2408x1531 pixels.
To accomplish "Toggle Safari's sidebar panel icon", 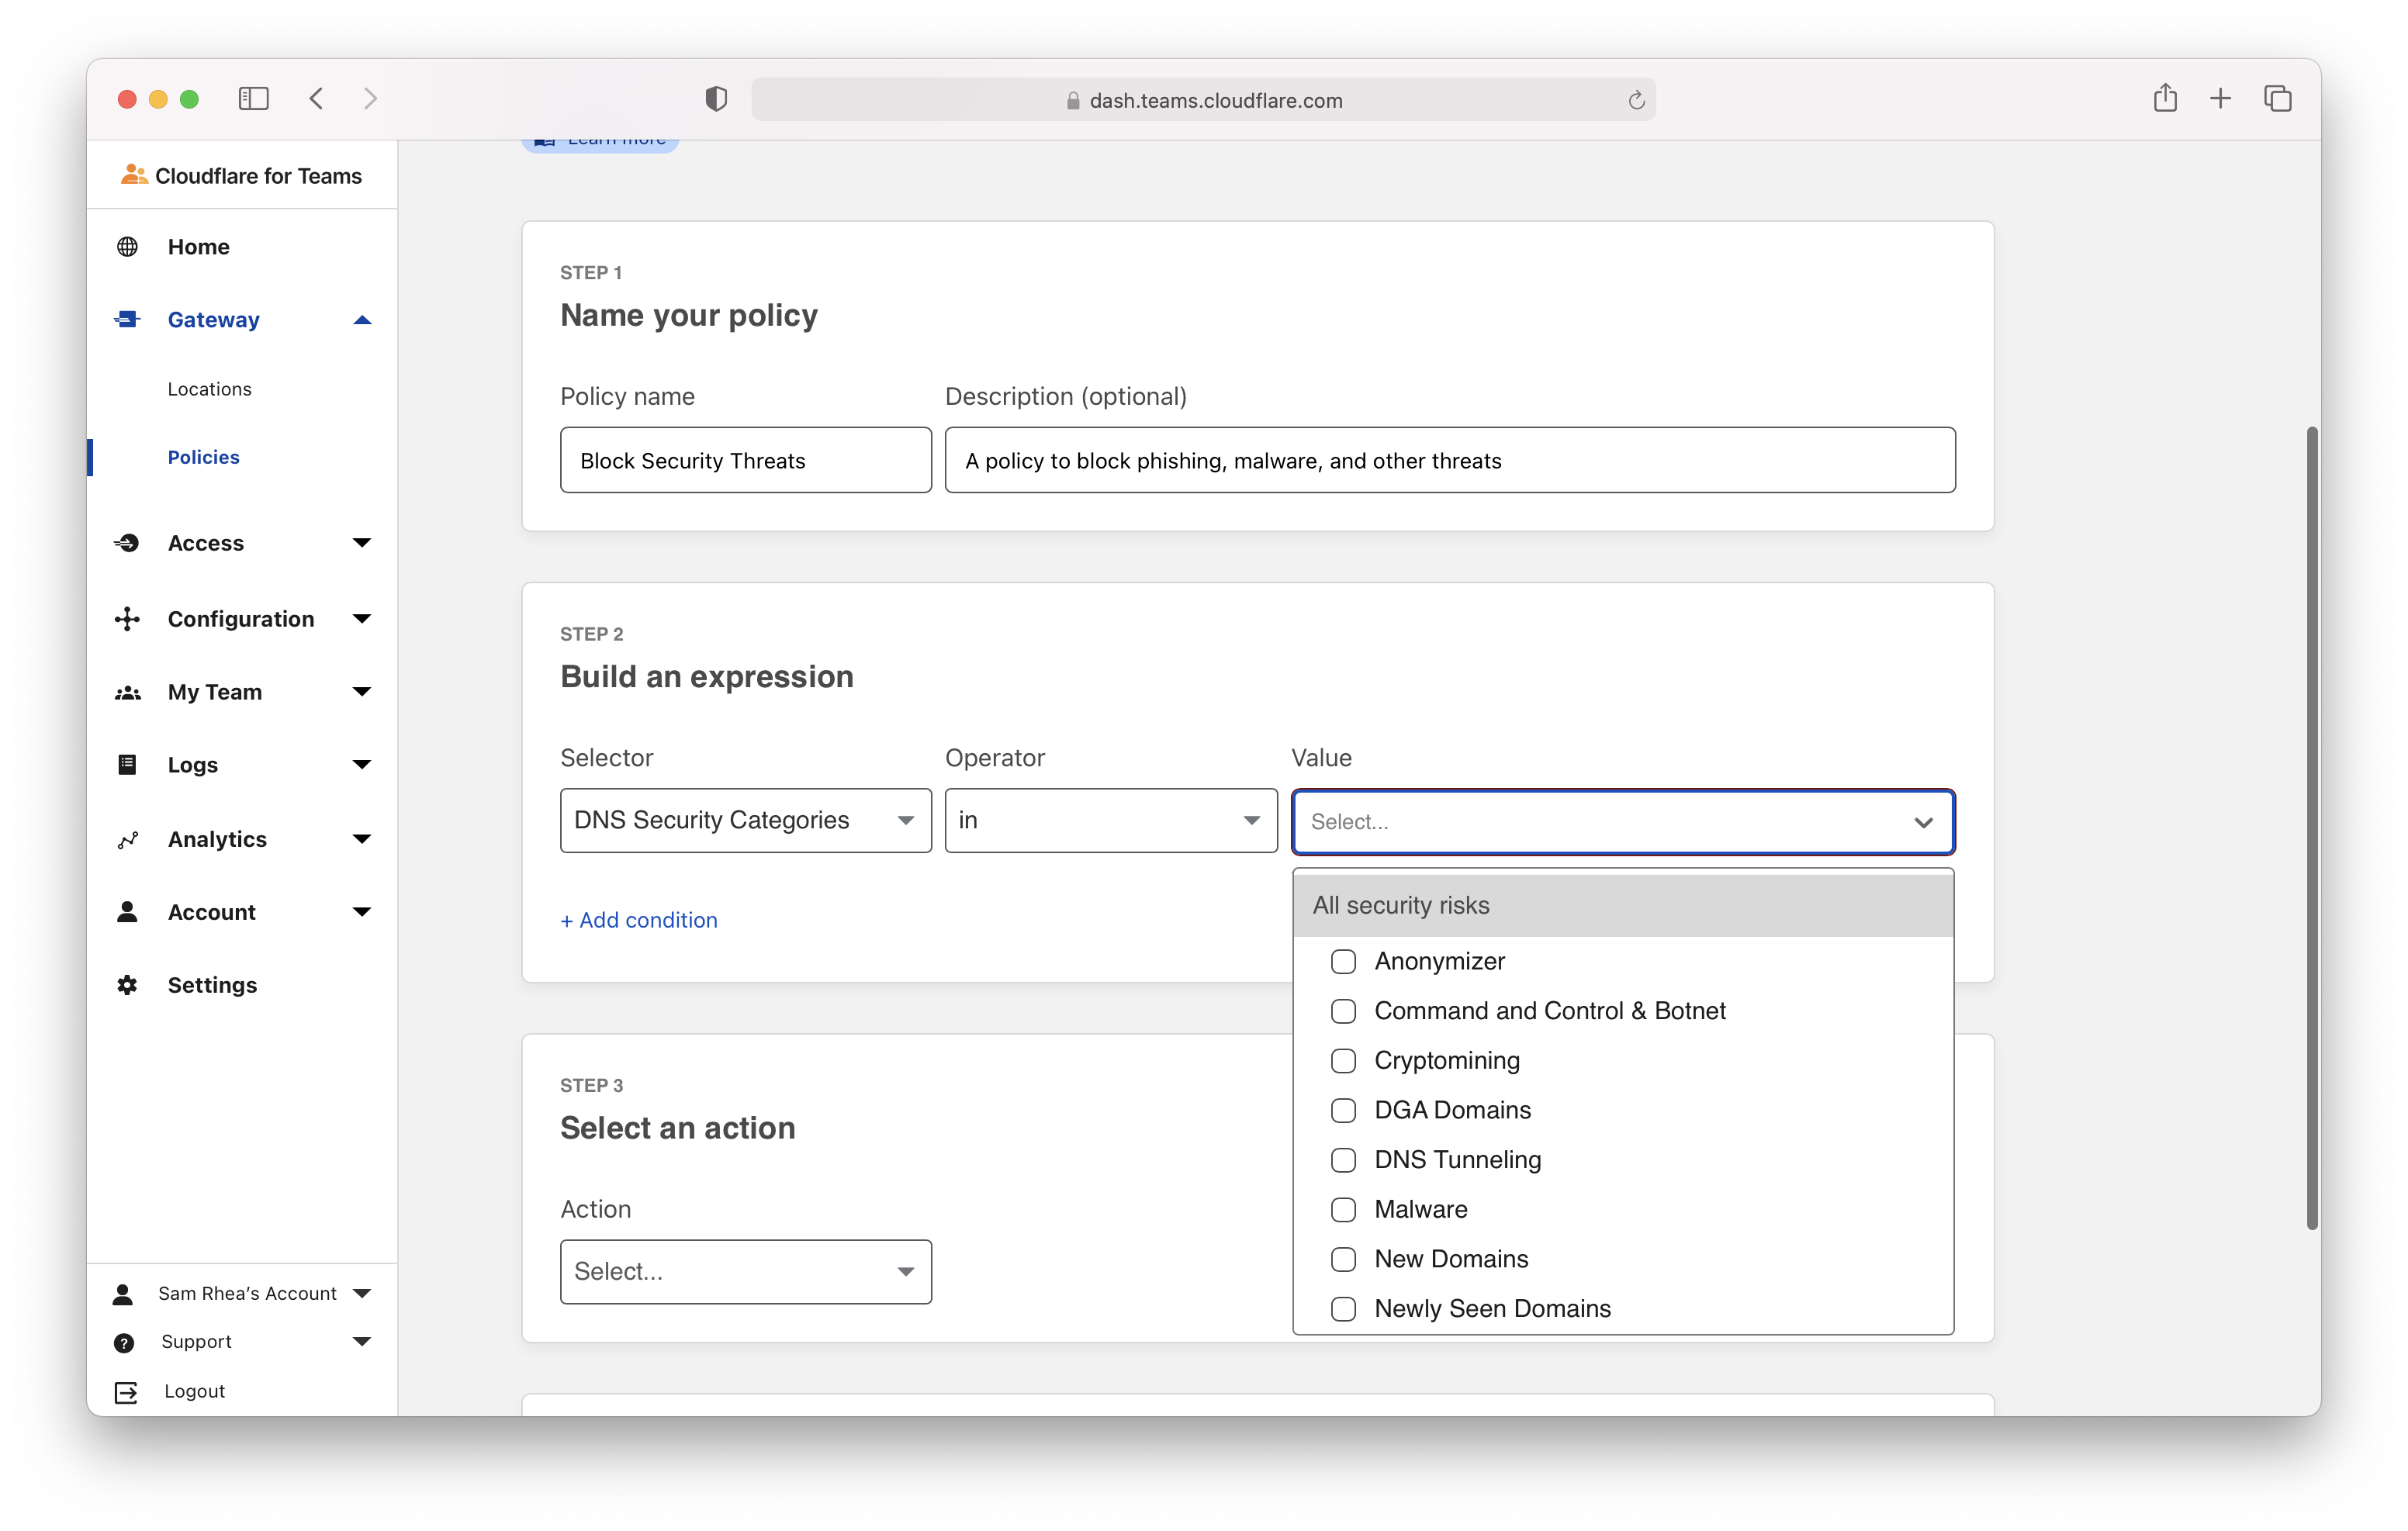I will point(253,98).
